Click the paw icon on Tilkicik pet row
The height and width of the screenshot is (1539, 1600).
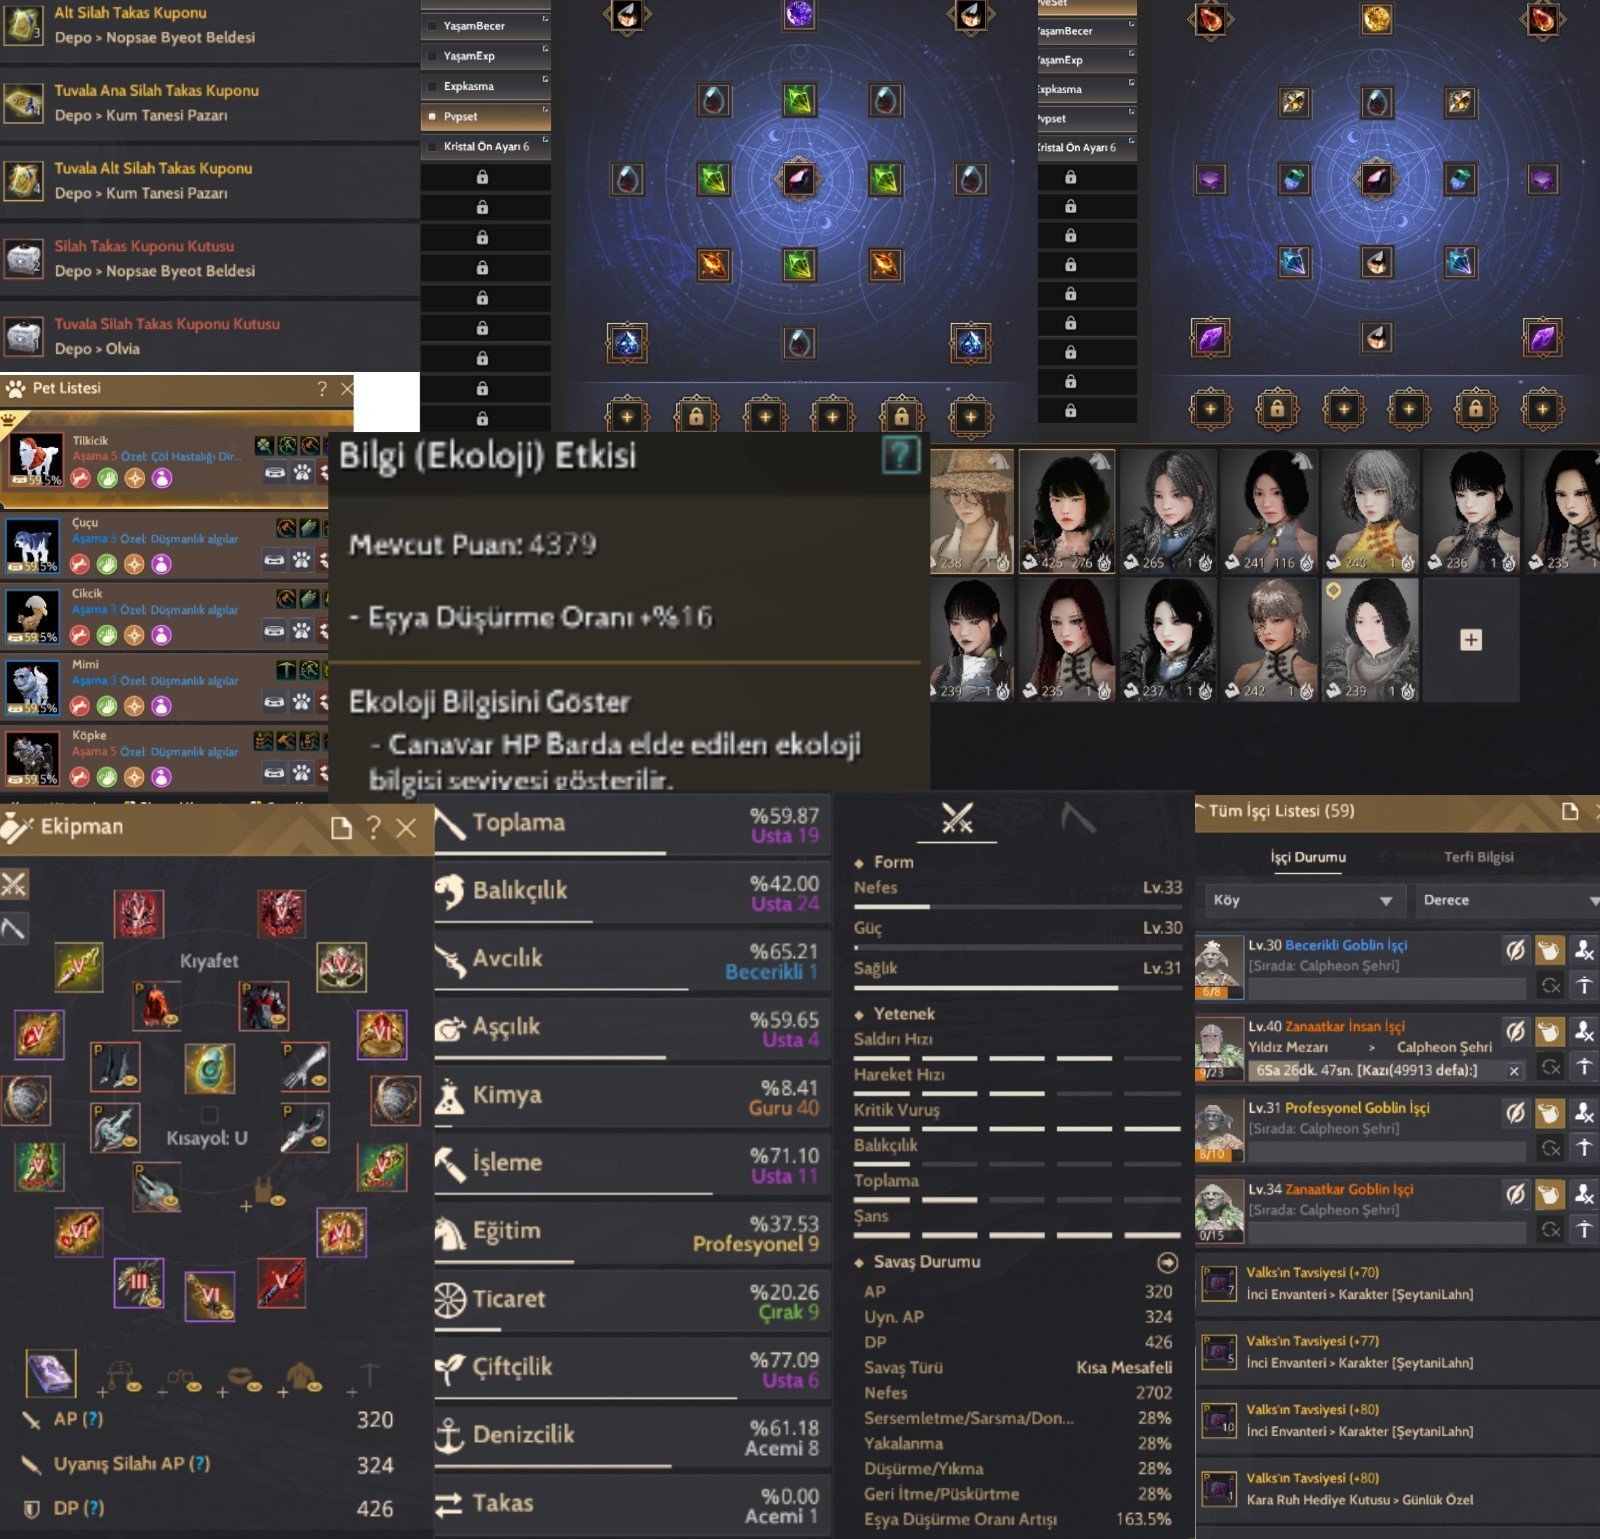pos(301,472)
